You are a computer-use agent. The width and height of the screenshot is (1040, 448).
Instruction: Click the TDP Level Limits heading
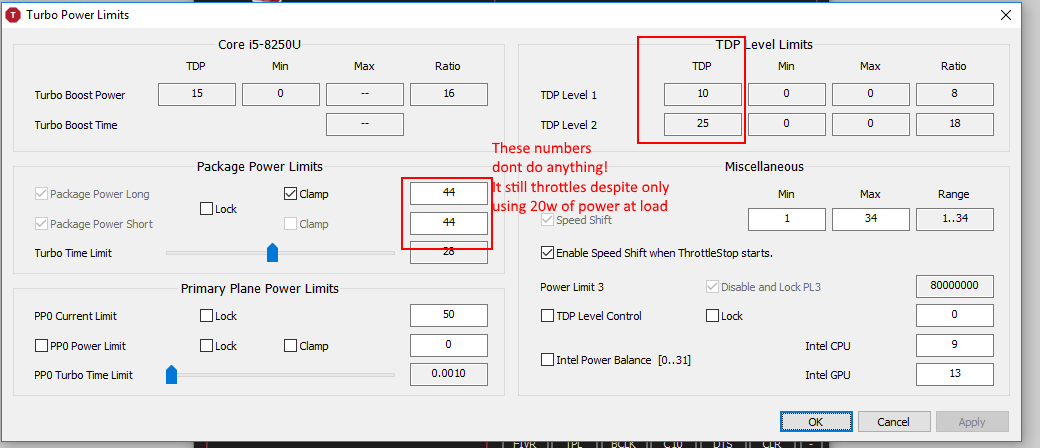pyautogui.click(x=764, y=44)
